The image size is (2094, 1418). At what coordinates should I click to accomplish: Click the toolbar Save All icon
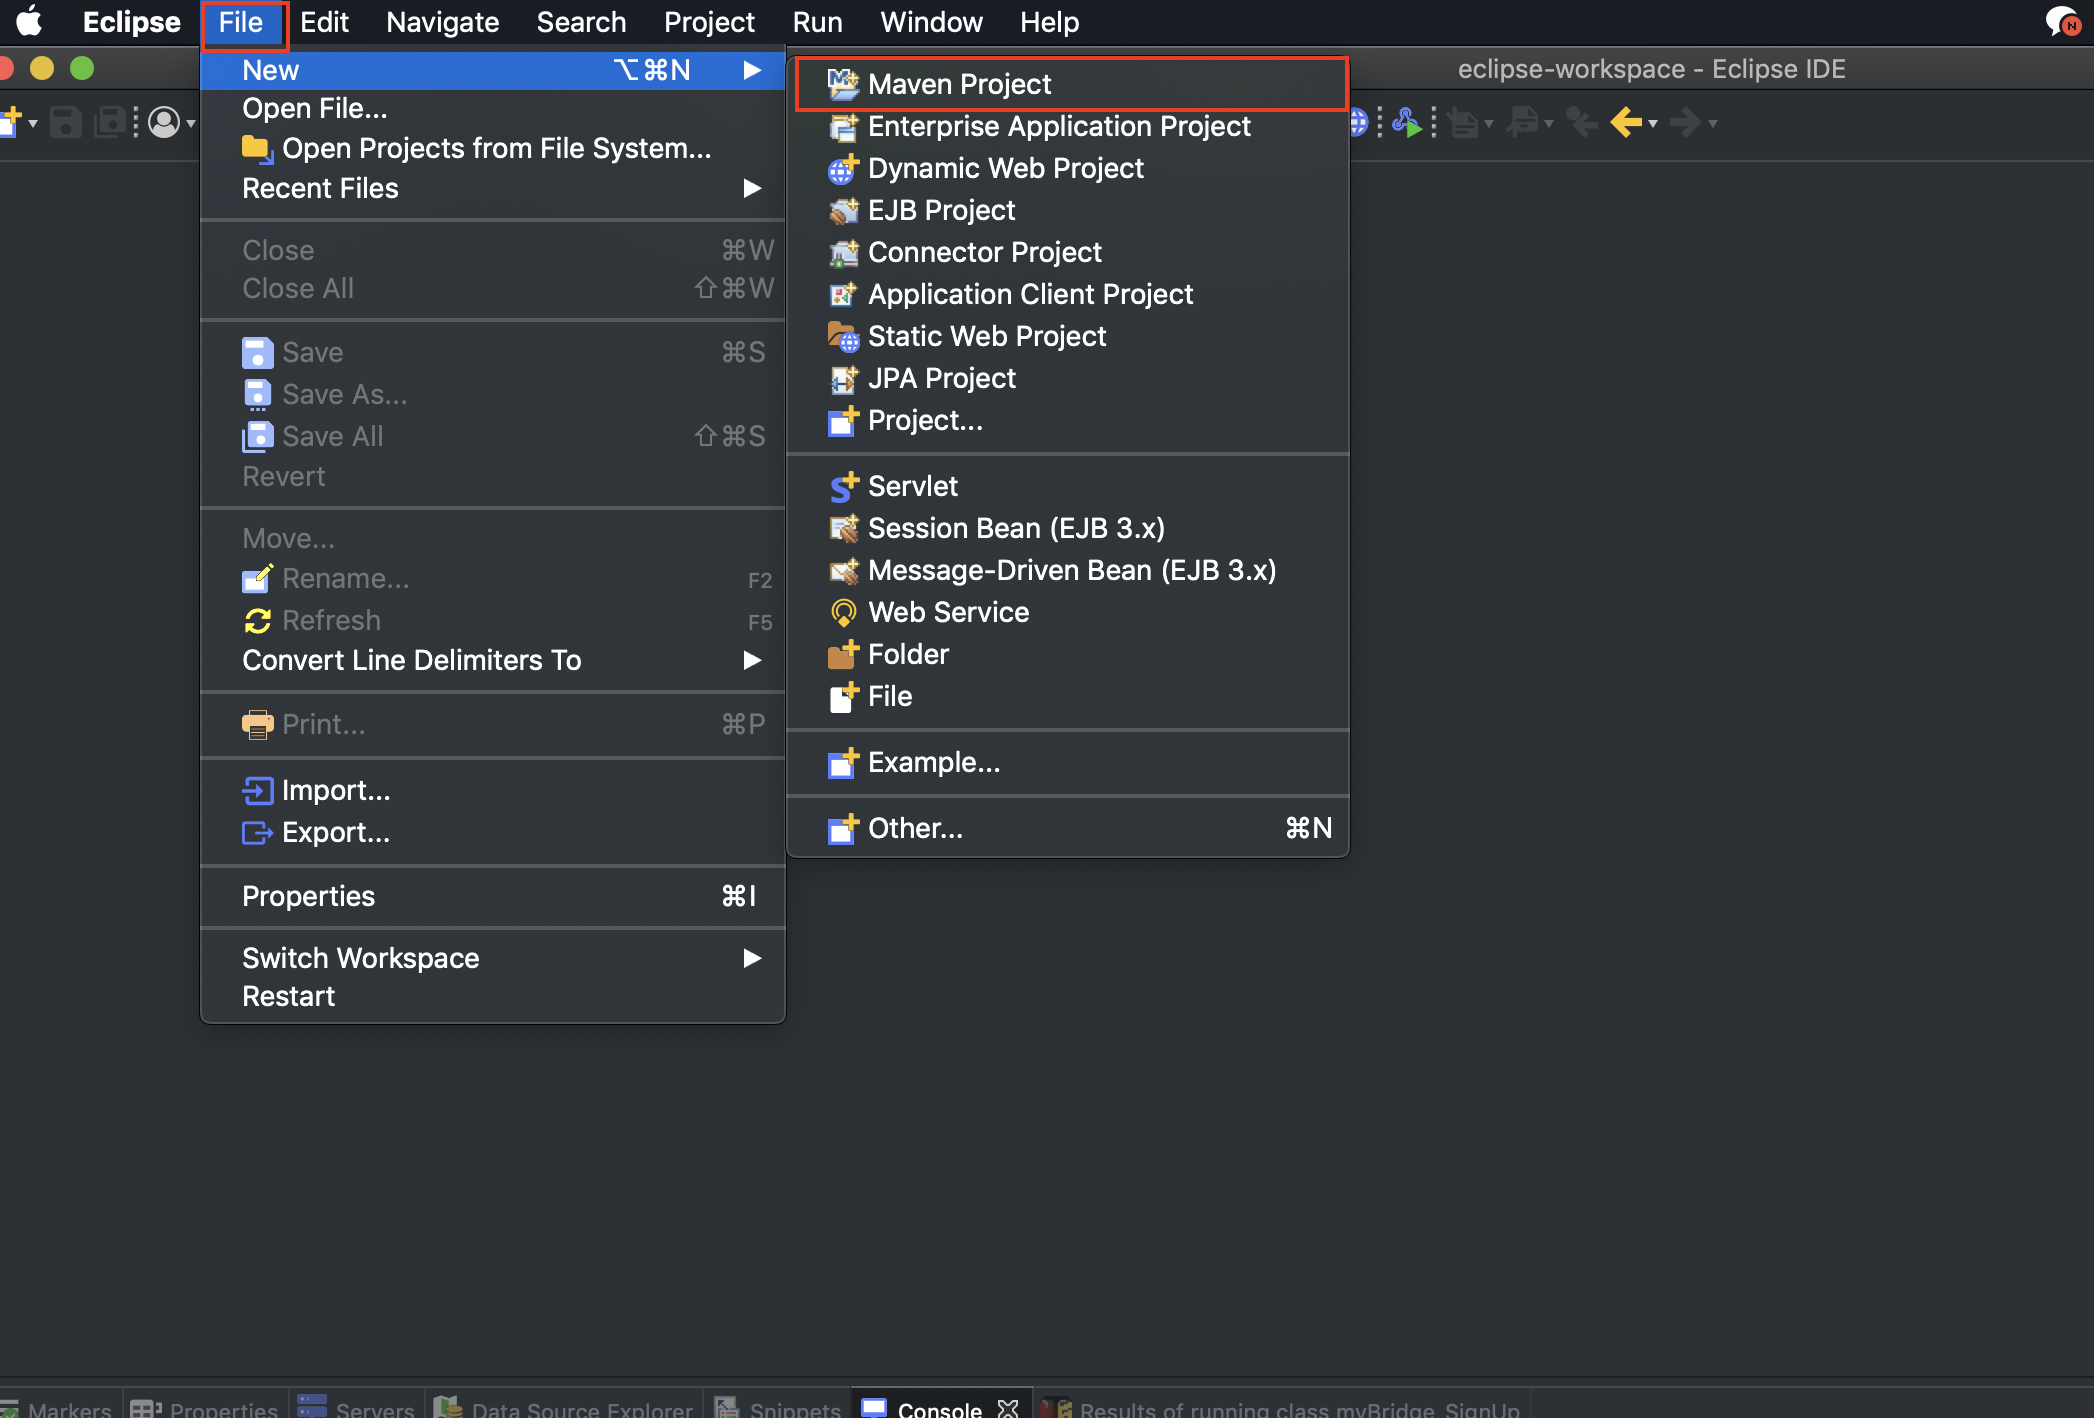click(x=109, y=123)
